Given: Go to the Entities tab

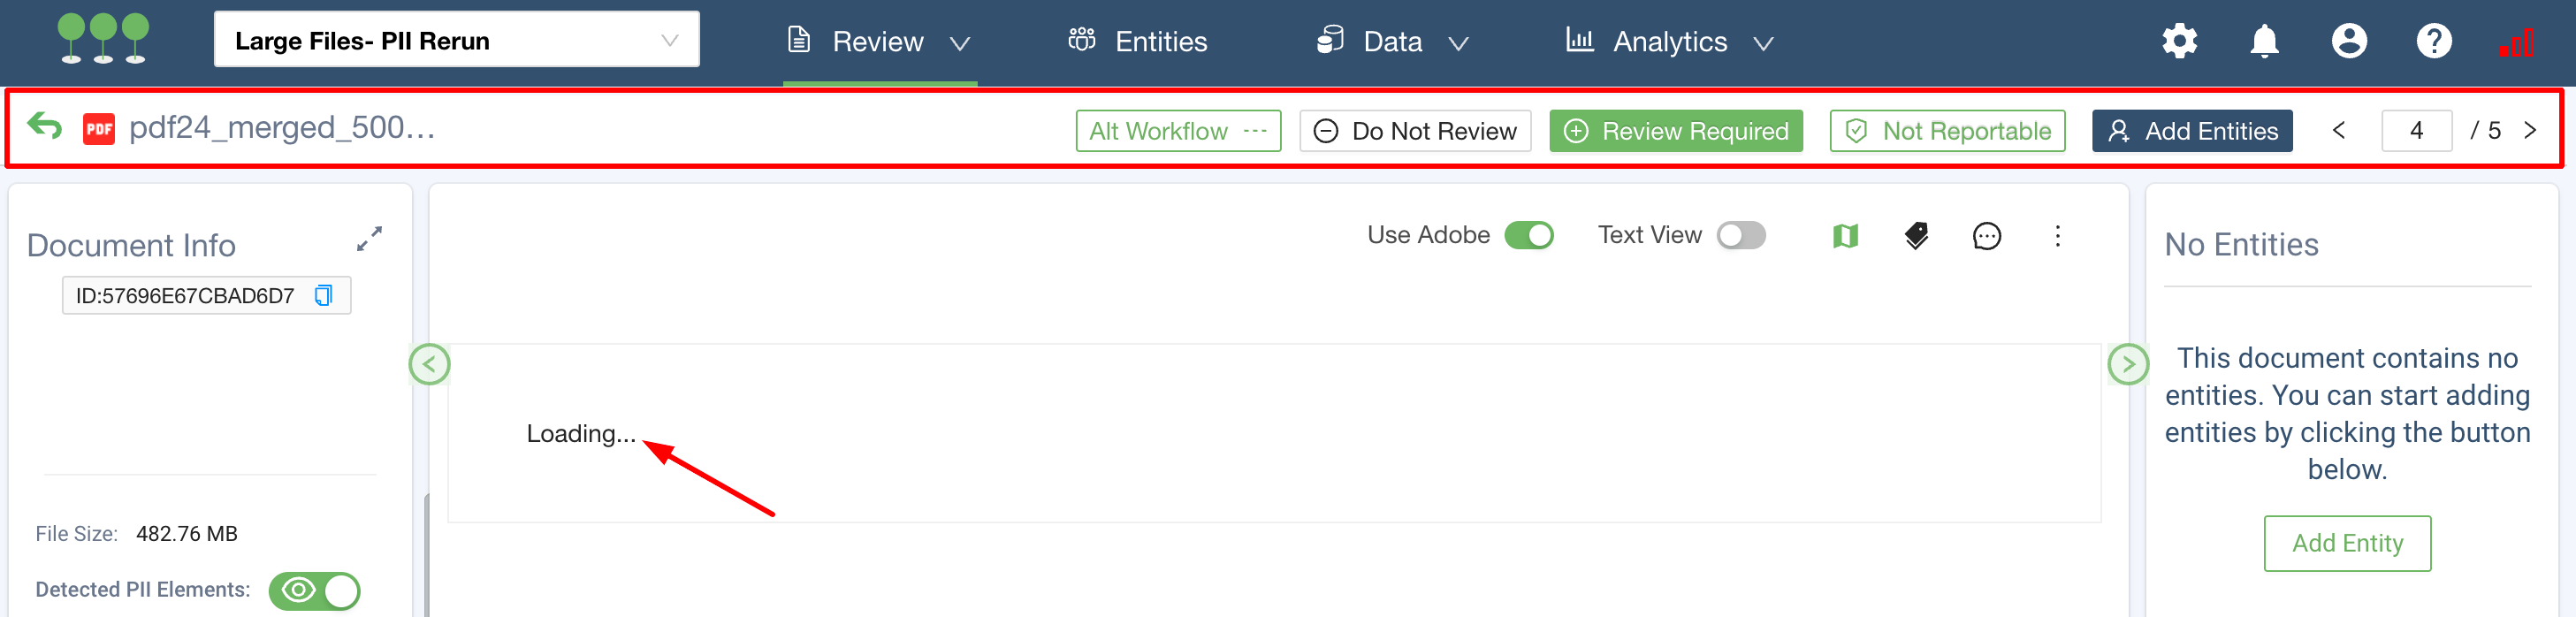Looking at the screenshot, I should pos(1138,42).
